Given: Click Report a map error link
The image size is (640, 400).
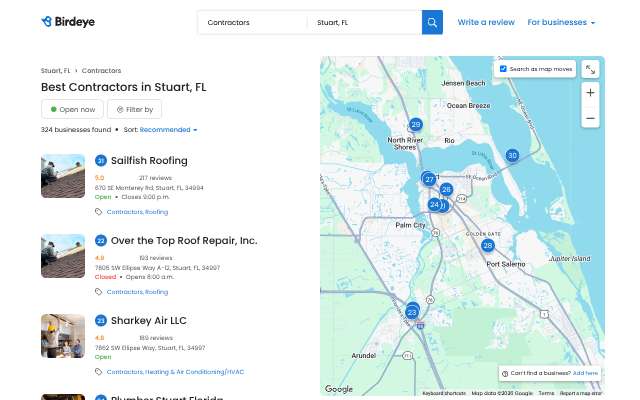Looking at the screenshot, I should click(581, 393).
